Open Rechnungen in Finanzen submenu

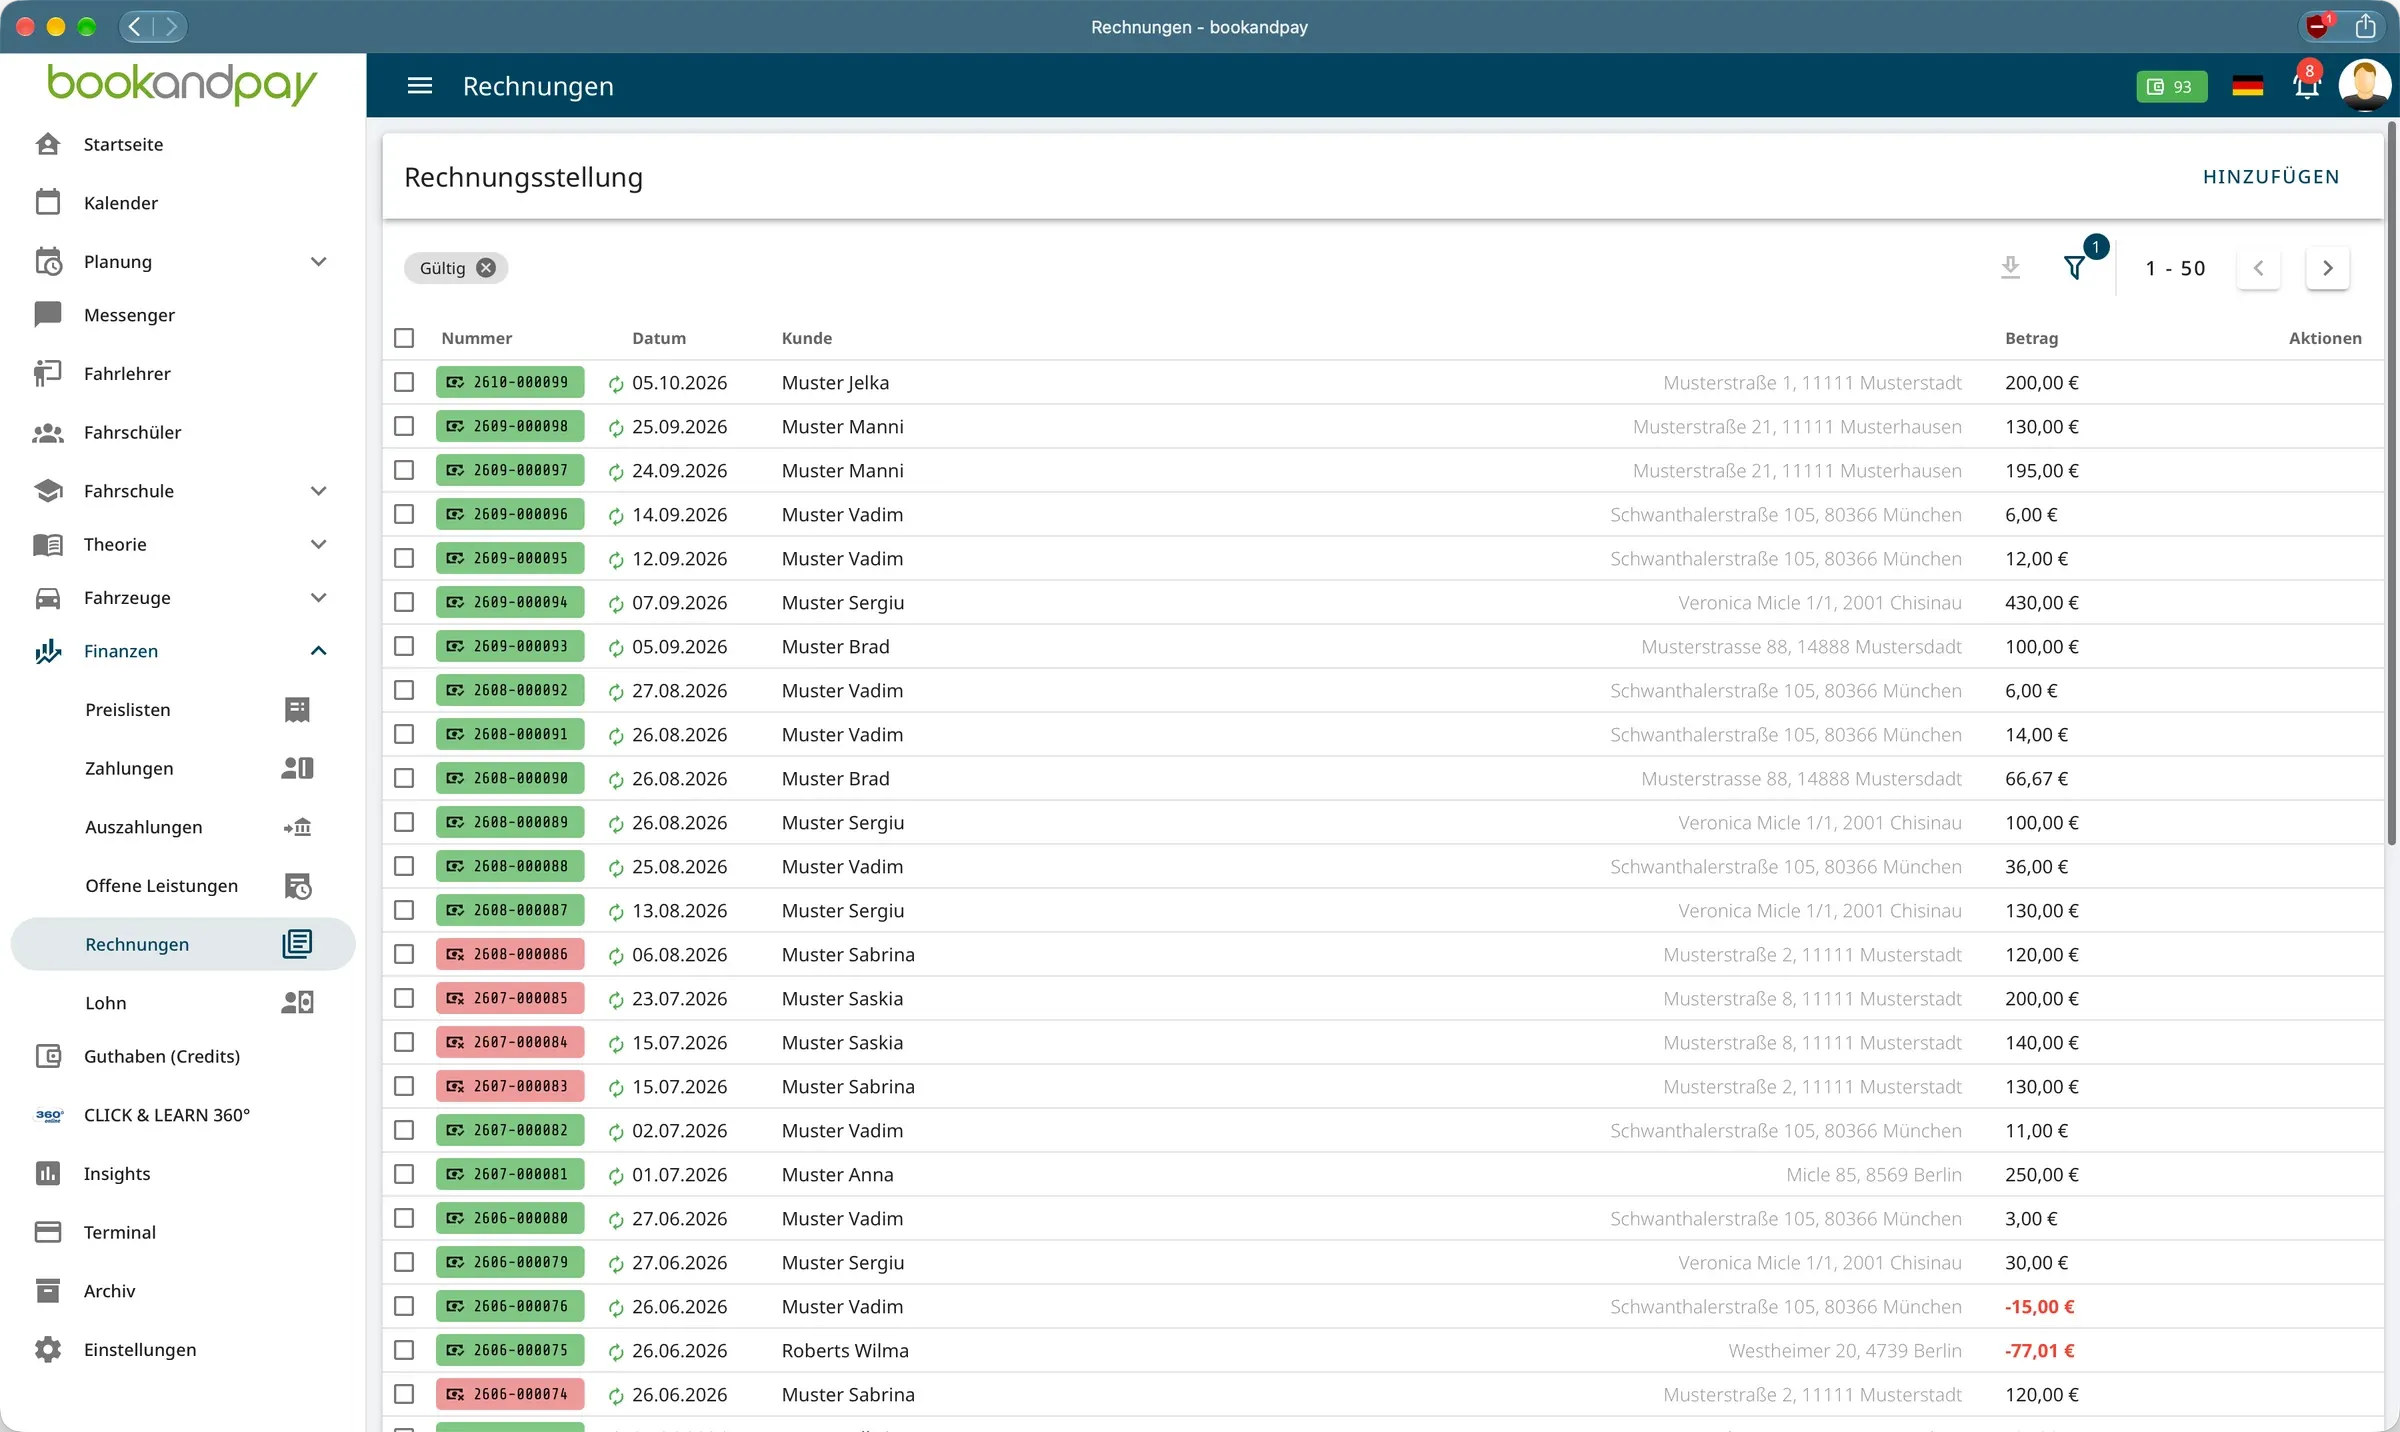tap(183, 944)
